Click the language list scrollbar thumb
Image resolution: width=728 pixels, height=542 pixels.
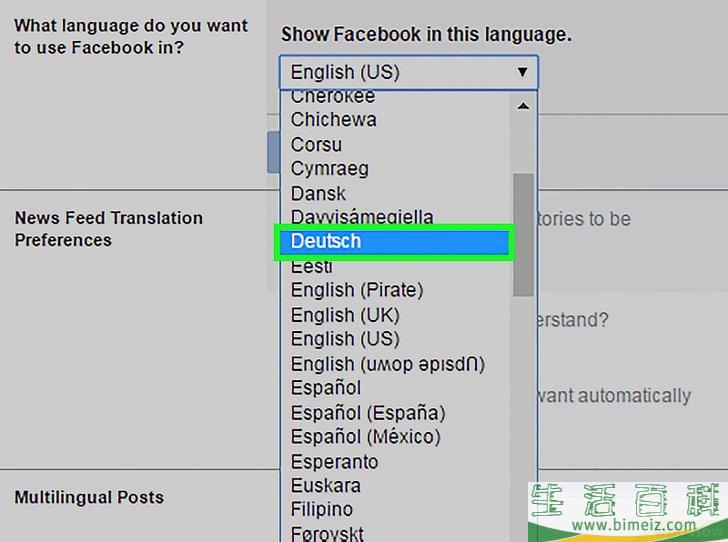(x=523, y=235)
